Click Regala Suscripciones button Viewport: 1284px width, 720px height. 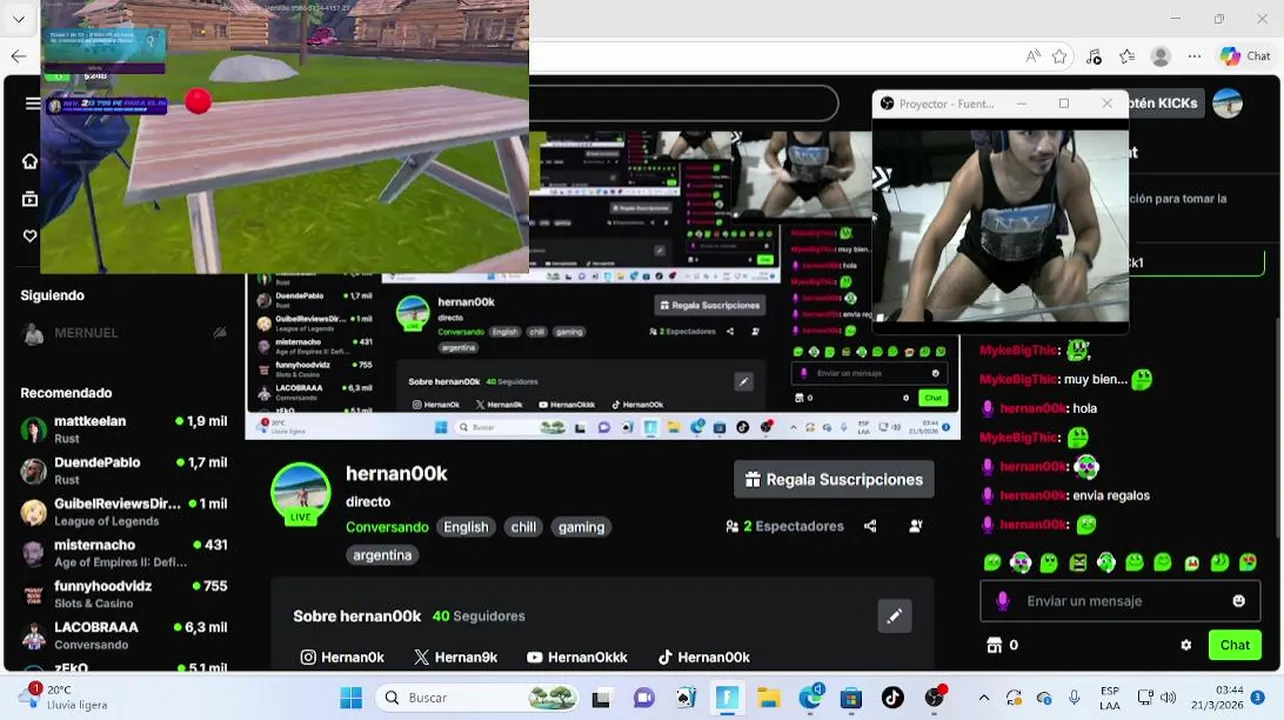click(834, 480)
